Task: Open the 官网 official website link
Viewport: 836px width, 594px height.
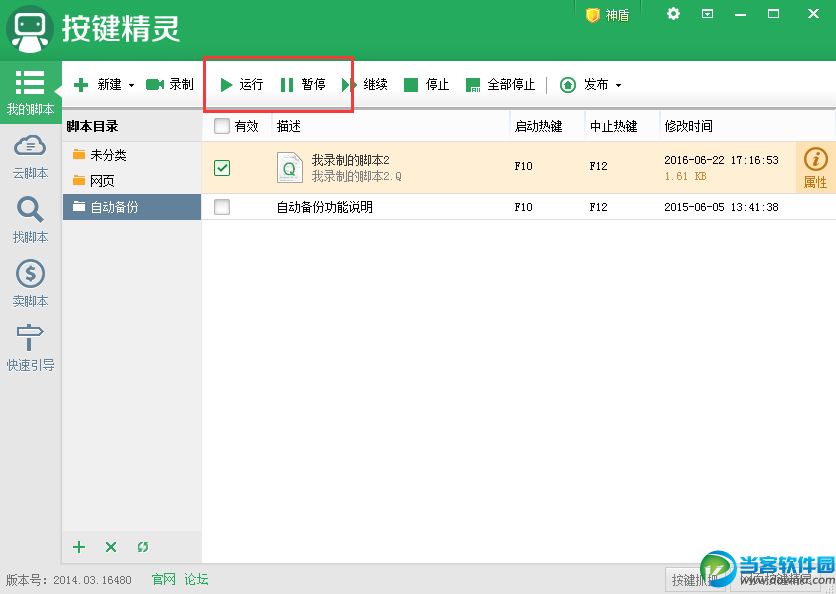Action: (163, 579)
